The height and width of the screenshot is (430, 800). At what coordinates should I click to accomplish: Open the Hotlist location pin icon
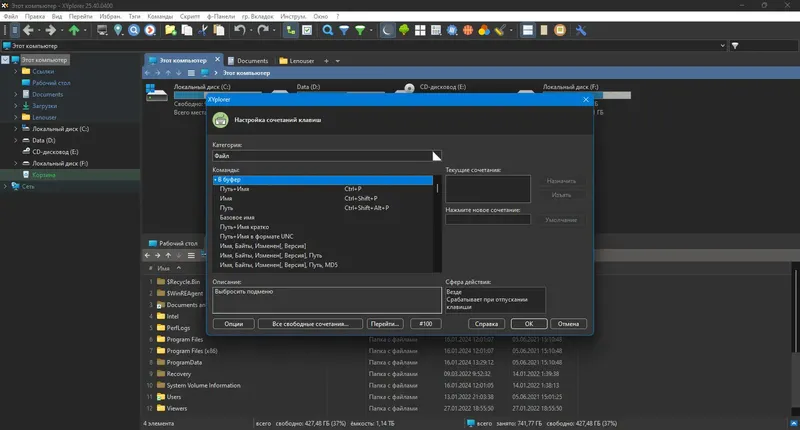click(x=118, y=31)
